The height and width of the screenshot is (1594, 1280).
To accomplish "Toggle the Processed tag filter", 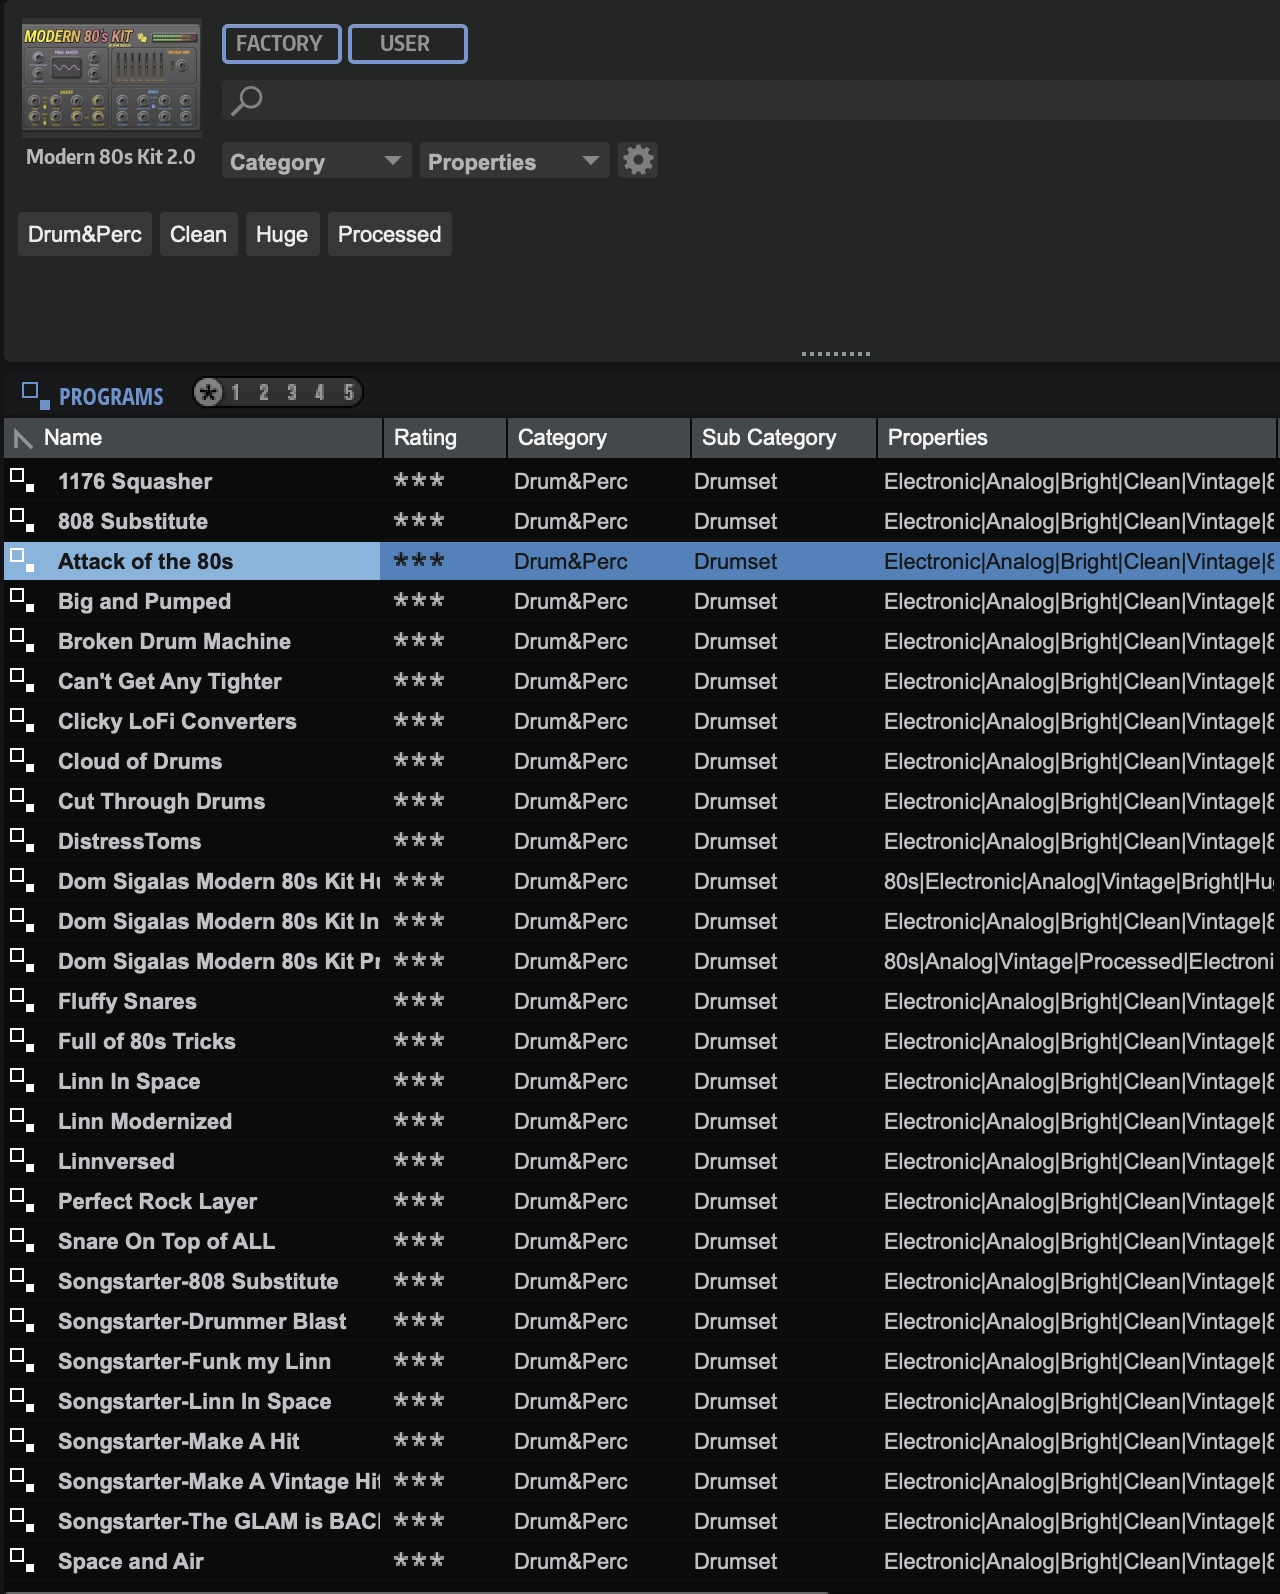I will tap(389, 234).
